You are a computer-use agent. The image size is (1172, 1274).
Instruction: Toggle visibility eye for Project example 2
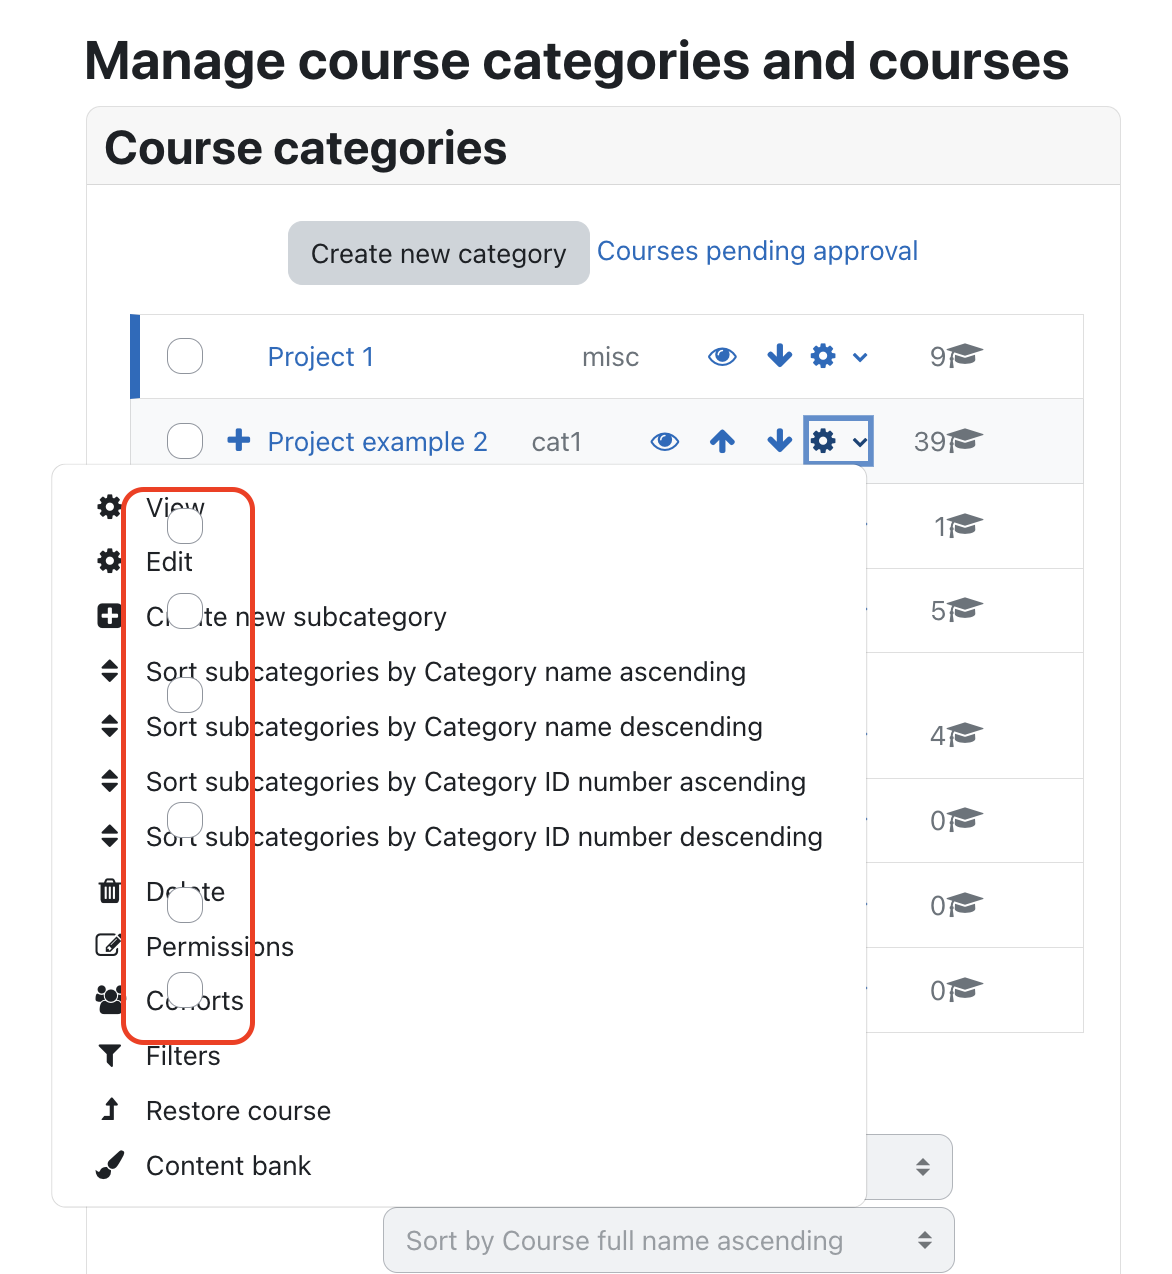pyautogui.click(x=665, y=442)
